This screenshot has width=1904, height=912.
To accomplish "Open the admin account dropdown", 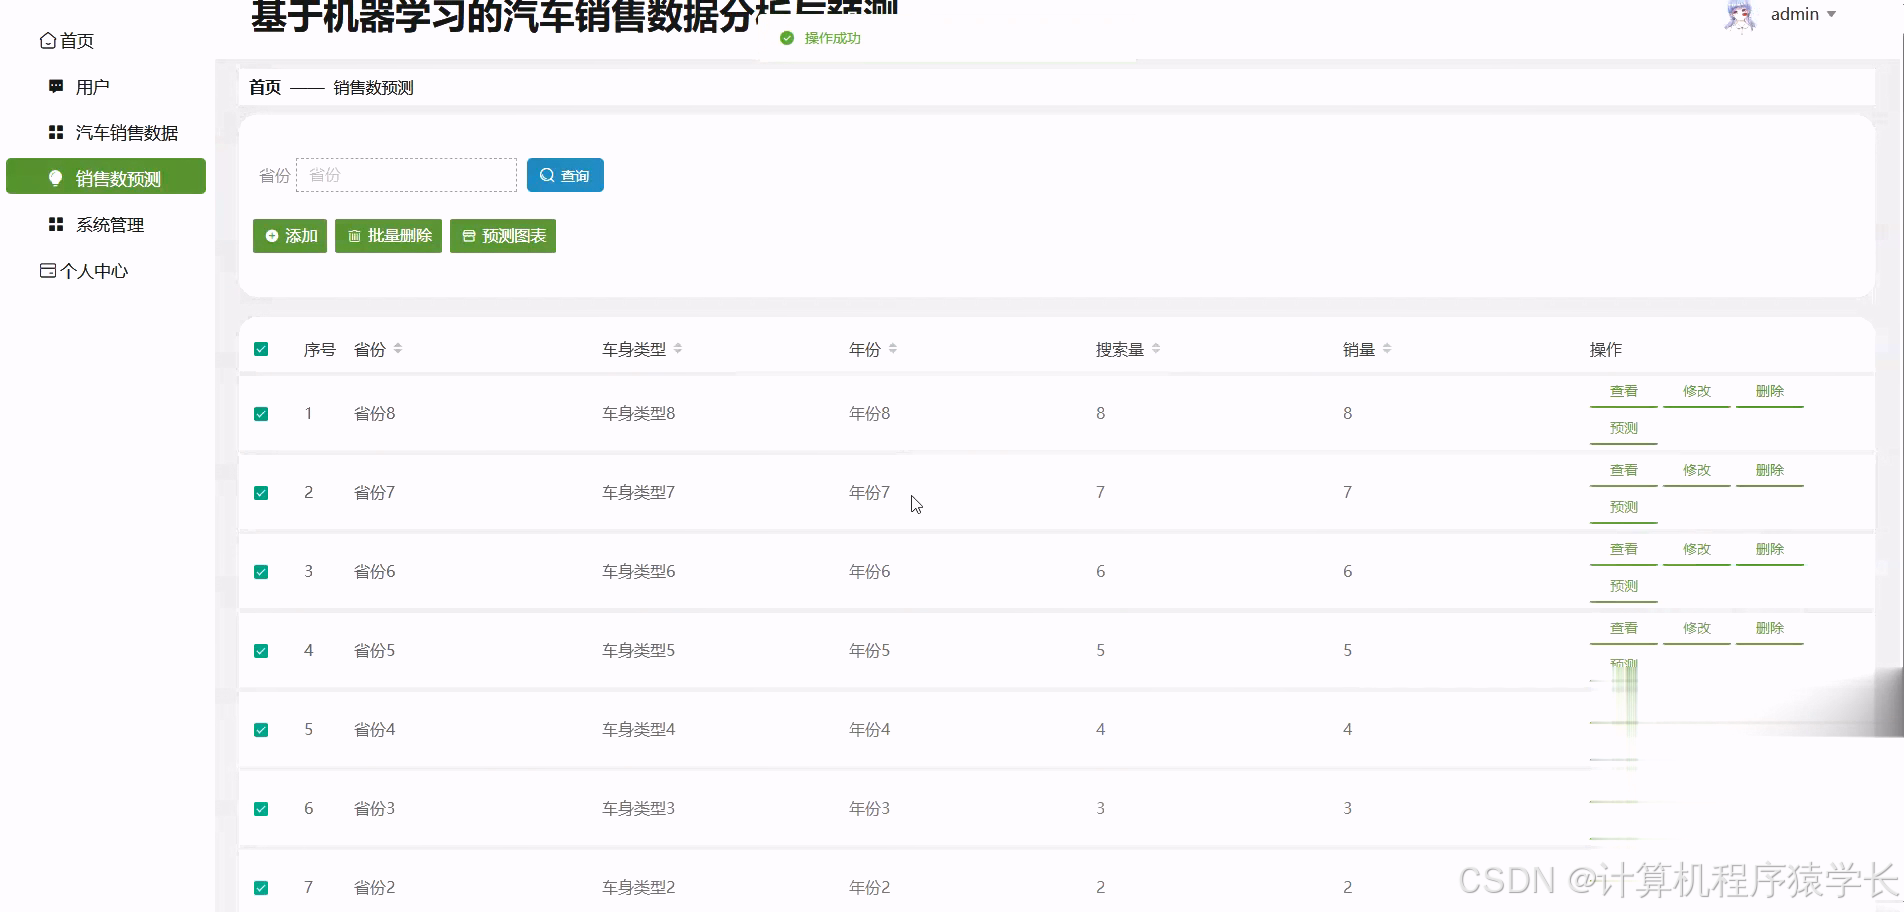I will click(1833, 14).
